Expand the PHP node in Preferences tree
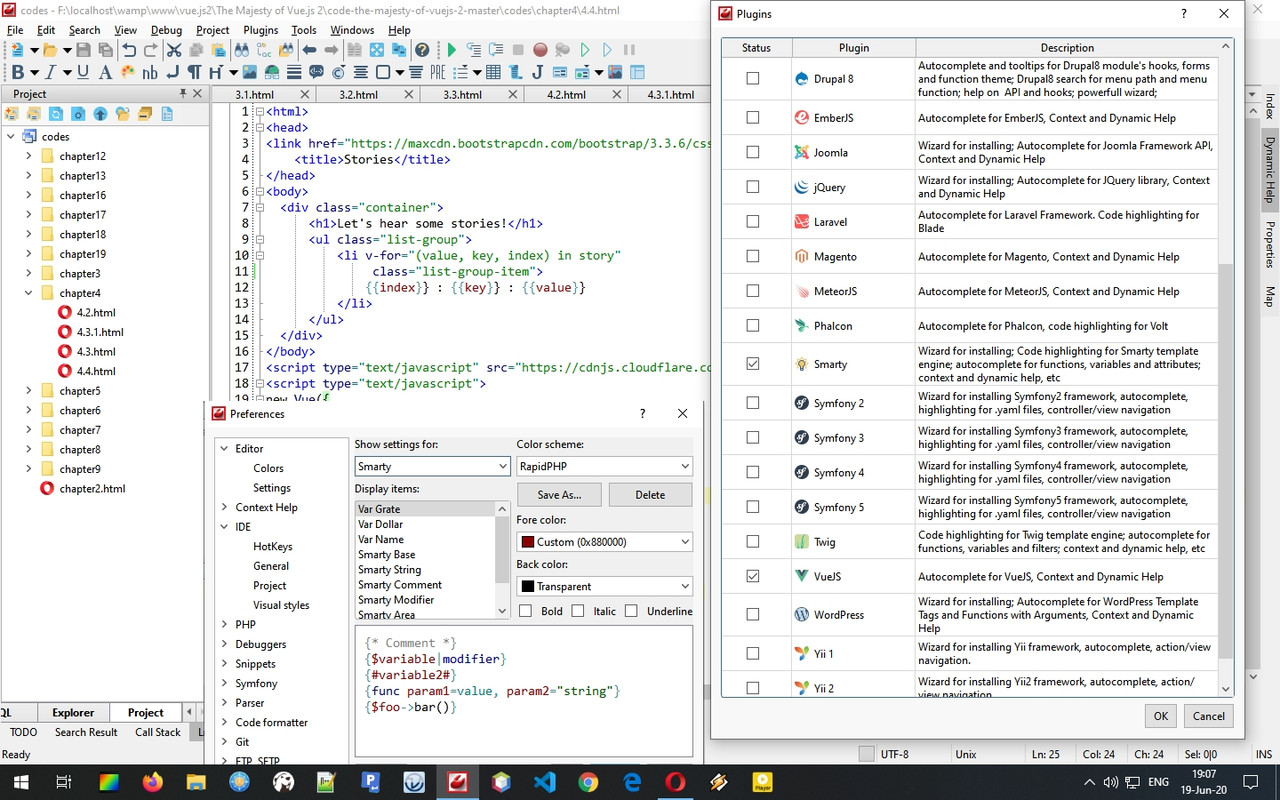Screen dimensions: 1280x800 (x=224, y=624)
